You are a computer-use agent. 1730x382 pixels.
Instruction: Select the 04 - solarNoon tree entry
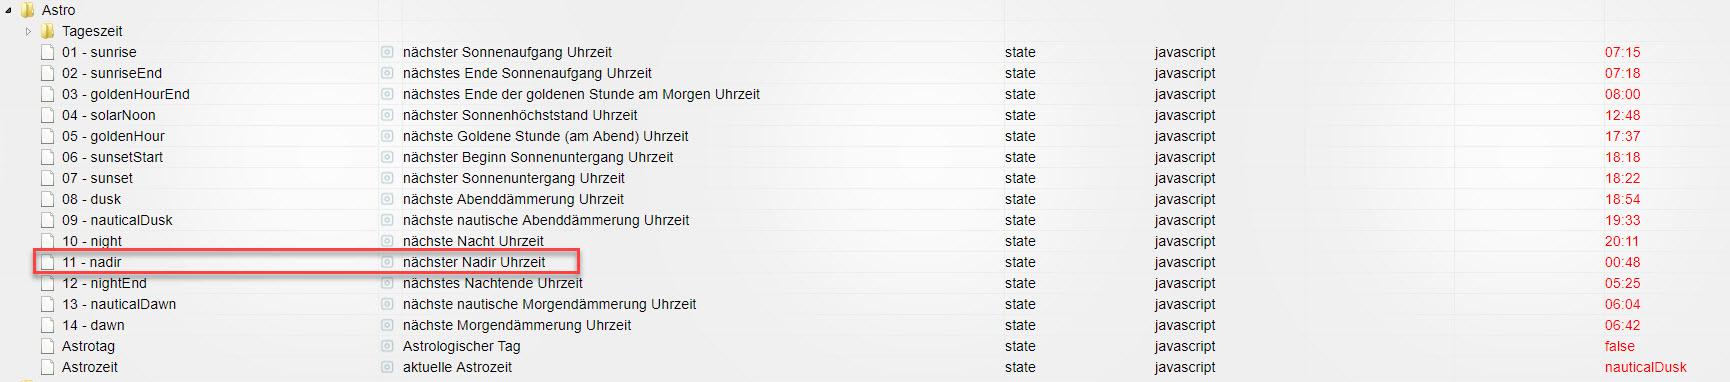109,115
